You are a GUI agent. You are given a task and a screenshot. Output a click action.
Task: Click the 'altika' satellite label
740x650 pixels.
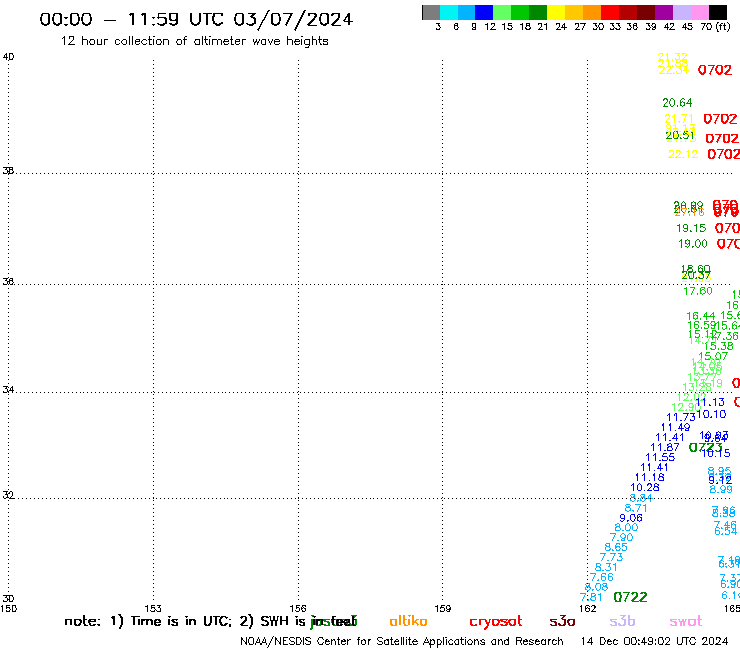coord(408,621)
